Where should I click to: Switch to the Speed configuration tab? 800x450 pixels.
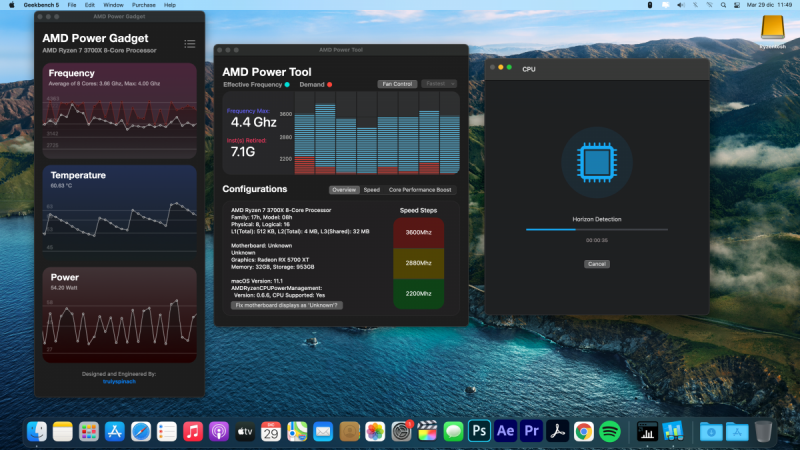[x=371, y=190]
